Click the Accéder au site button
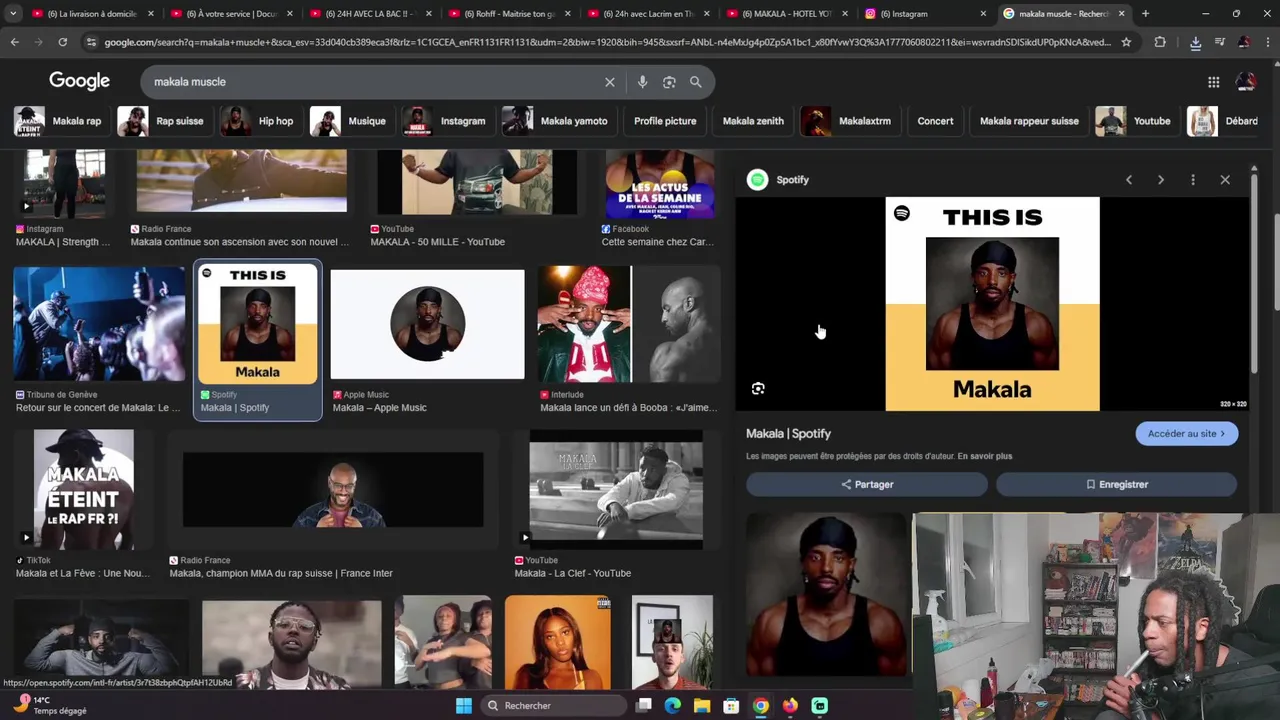This screenshot has width=1280, height=720. pos(1186,434)
